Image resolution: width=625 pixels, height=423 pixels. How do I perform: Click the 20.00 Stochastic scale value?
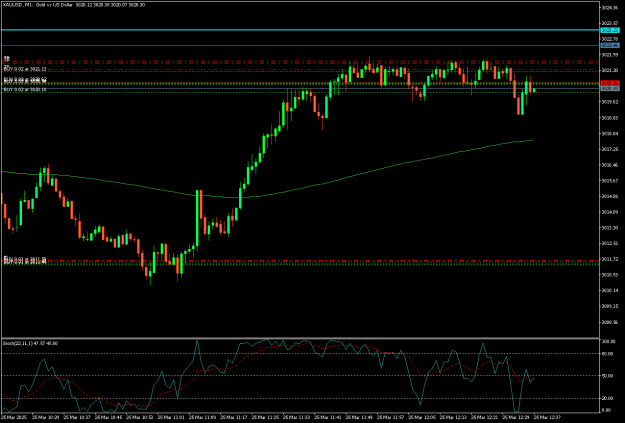(608, 398)
